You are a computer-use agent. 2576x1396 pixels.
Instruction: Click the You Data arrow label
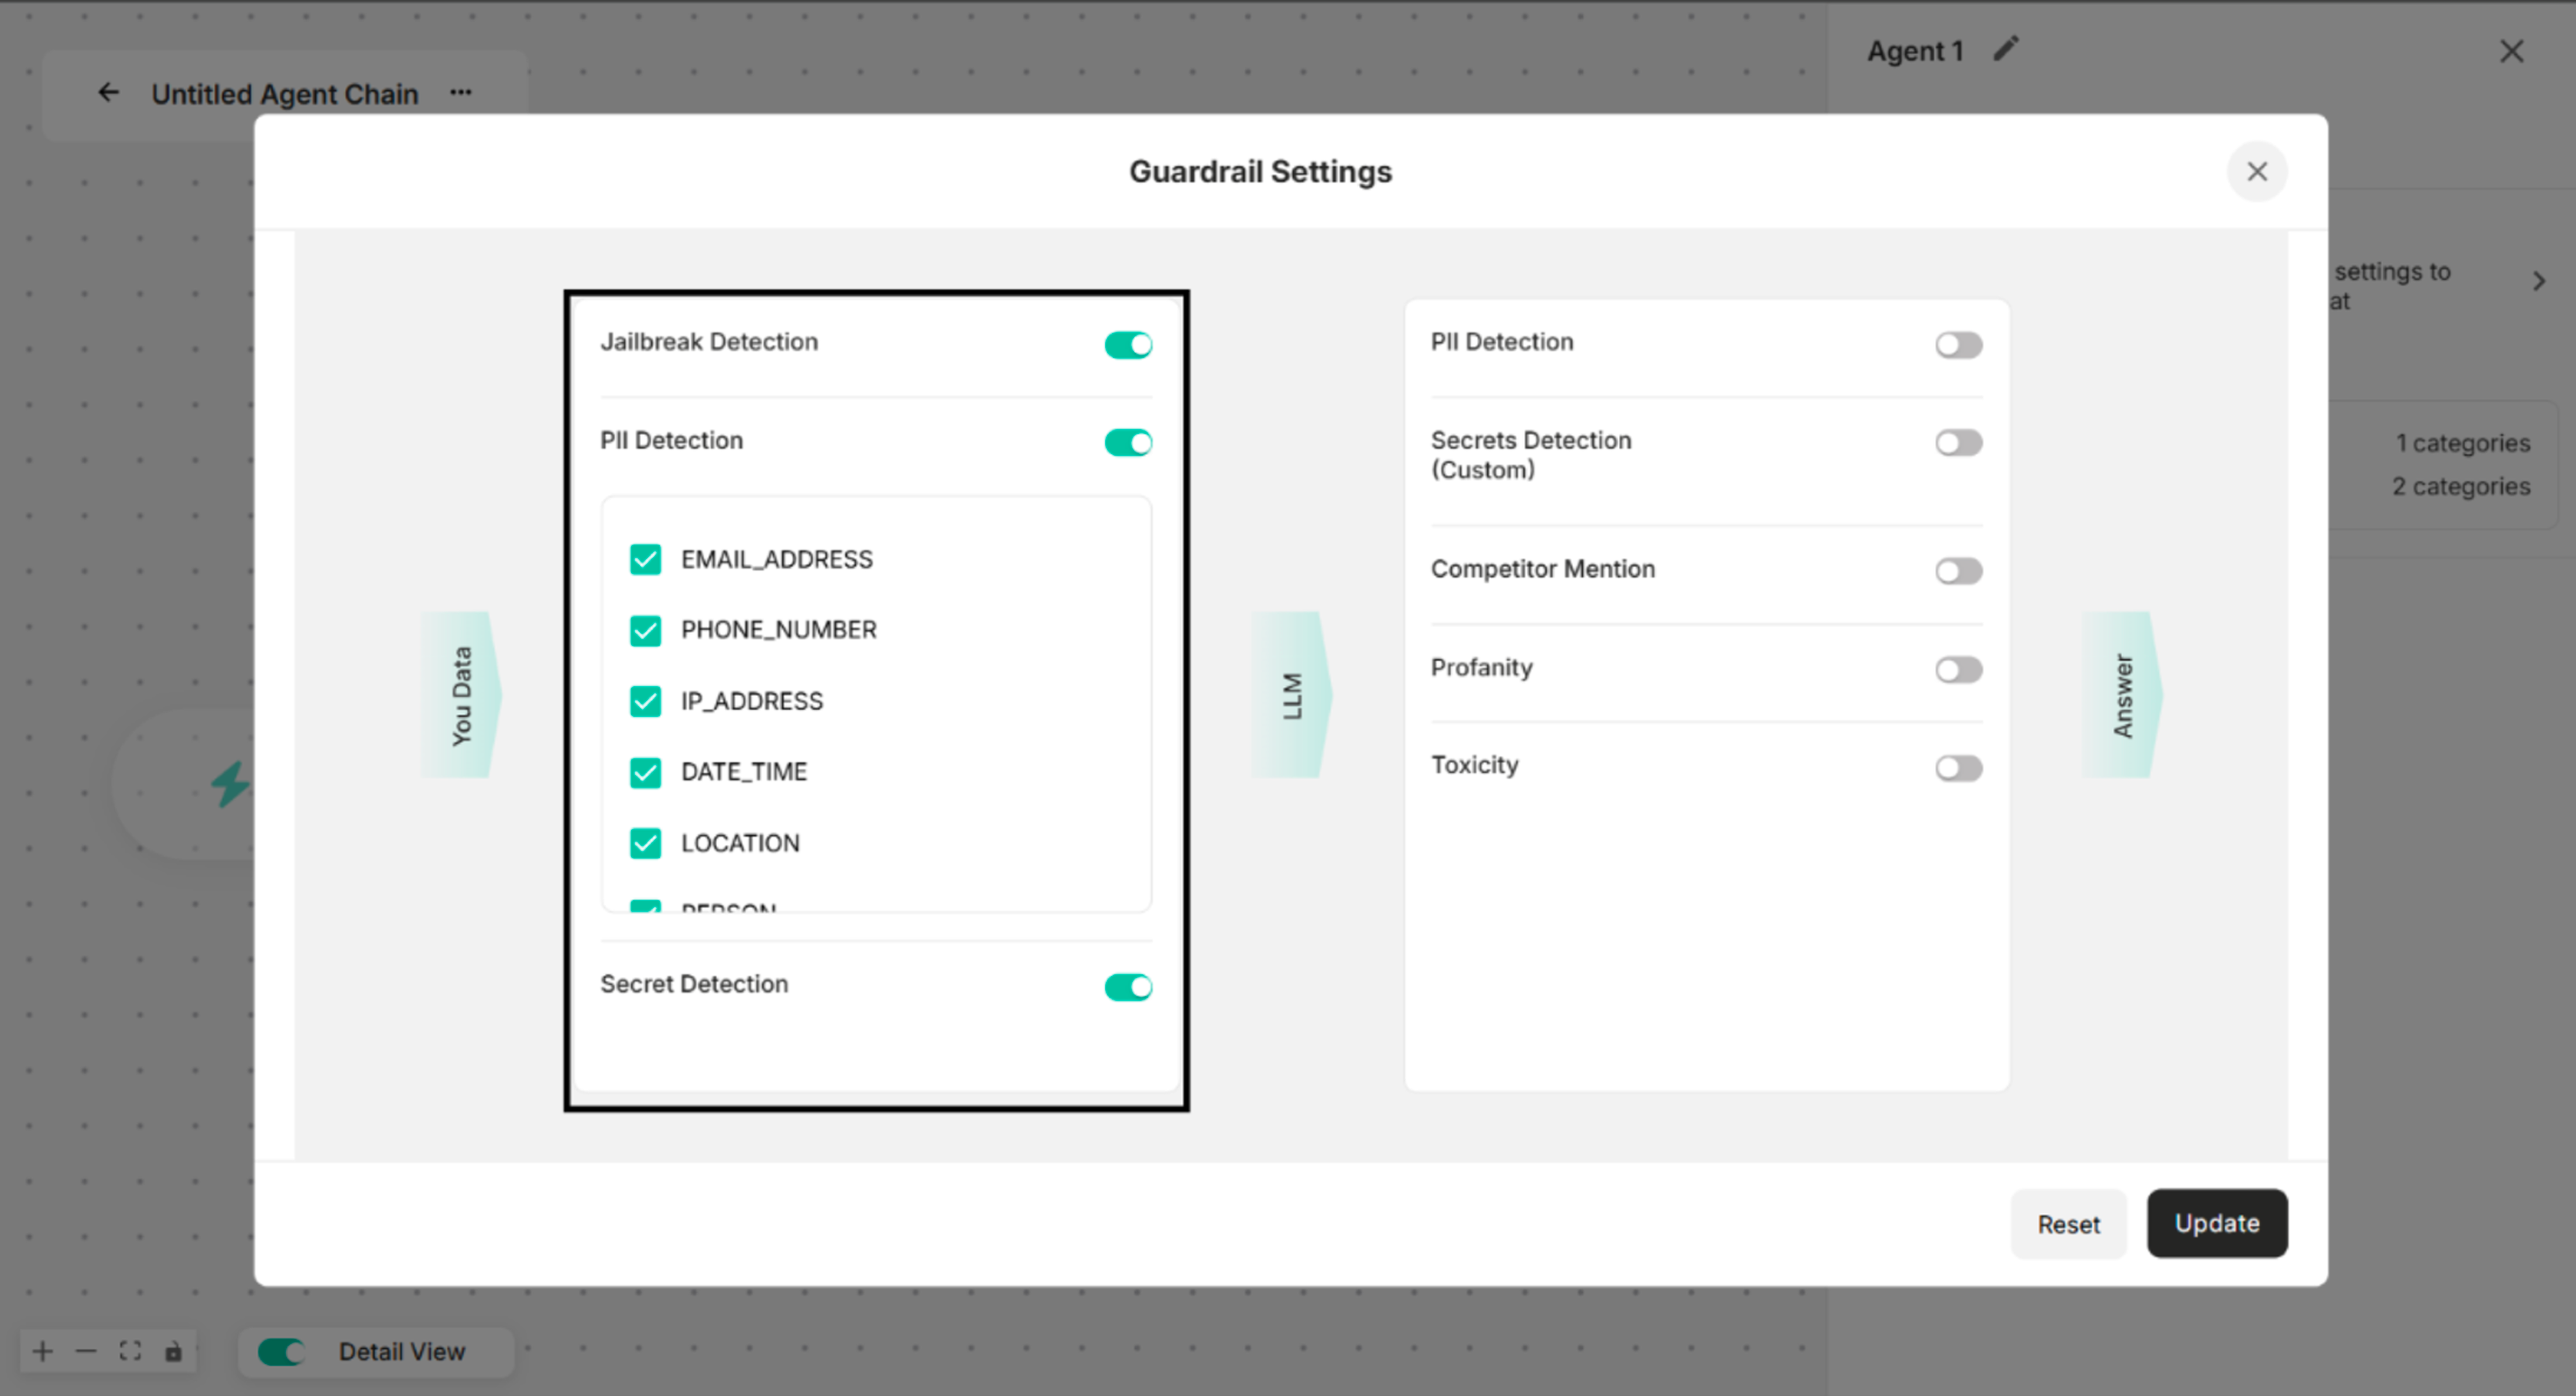tap(461, 695)
